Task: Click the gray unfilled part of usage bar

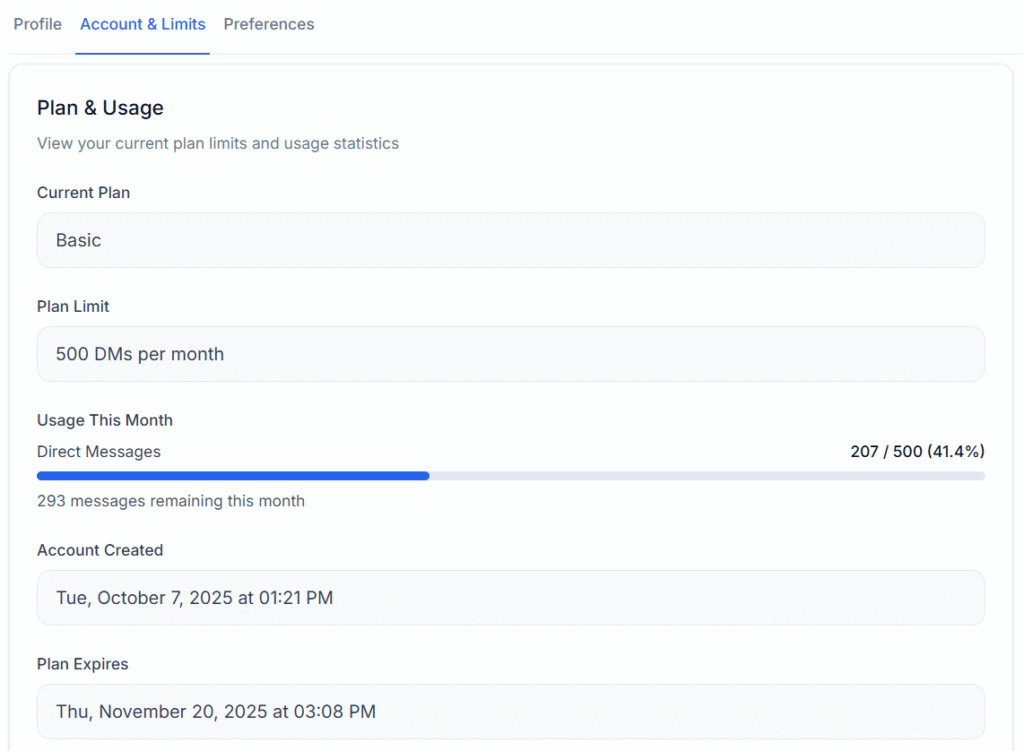Action: coord(706,476)
